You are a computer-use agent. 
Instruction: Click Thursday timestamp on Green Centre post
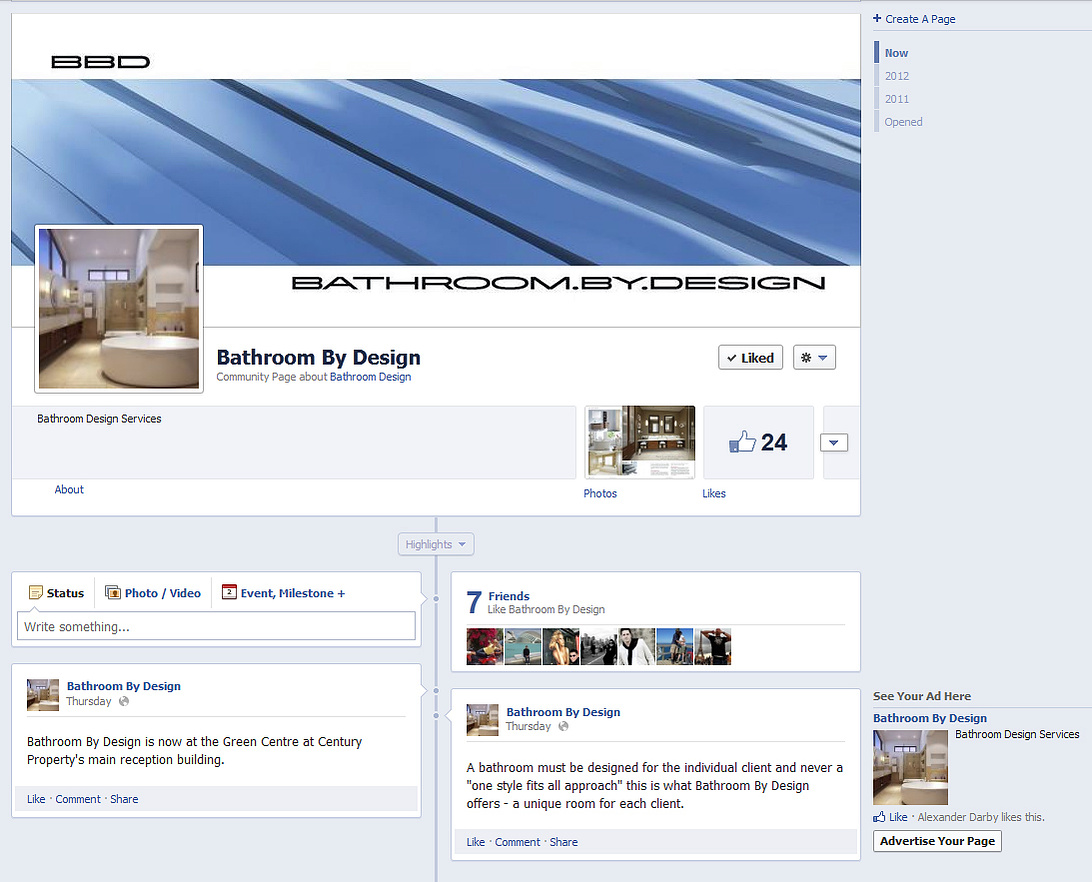pyautogui.click(x=88, y=701)
